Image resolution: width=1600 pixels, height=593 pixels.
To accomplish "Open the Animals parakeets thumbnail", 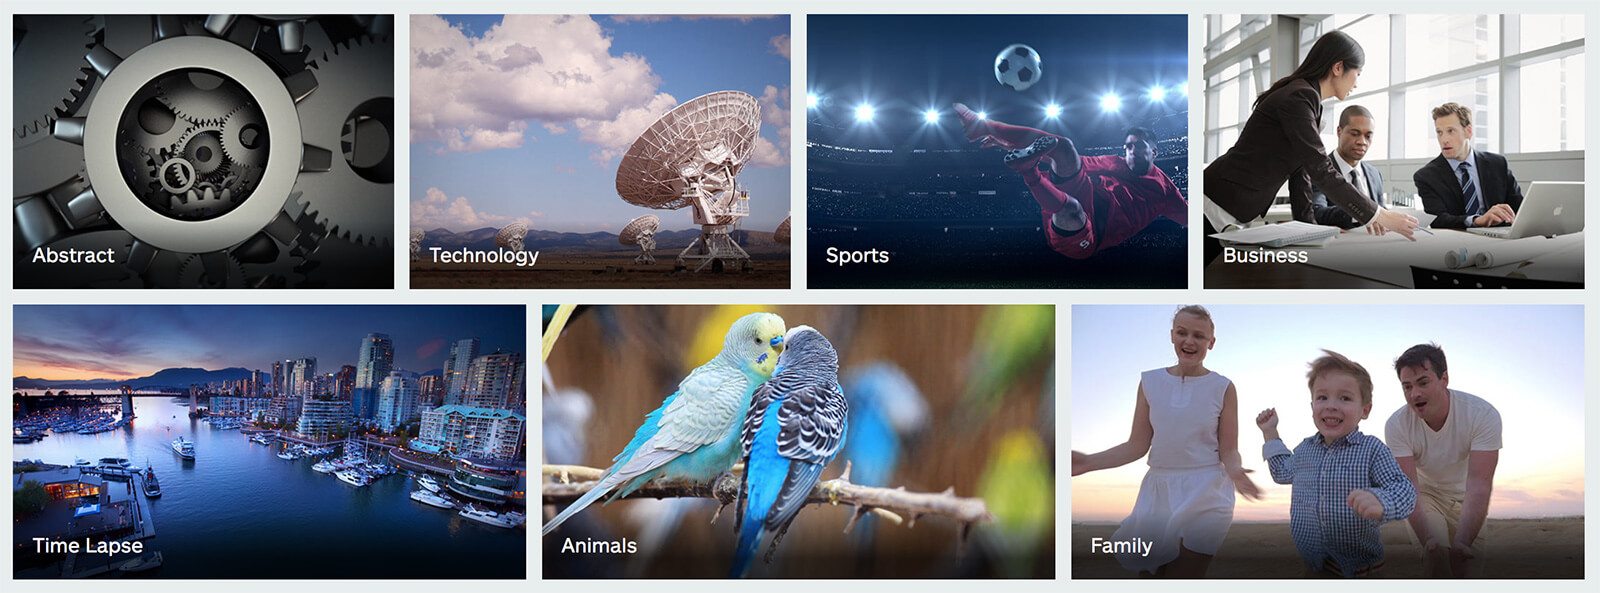I will coord(798,442).
